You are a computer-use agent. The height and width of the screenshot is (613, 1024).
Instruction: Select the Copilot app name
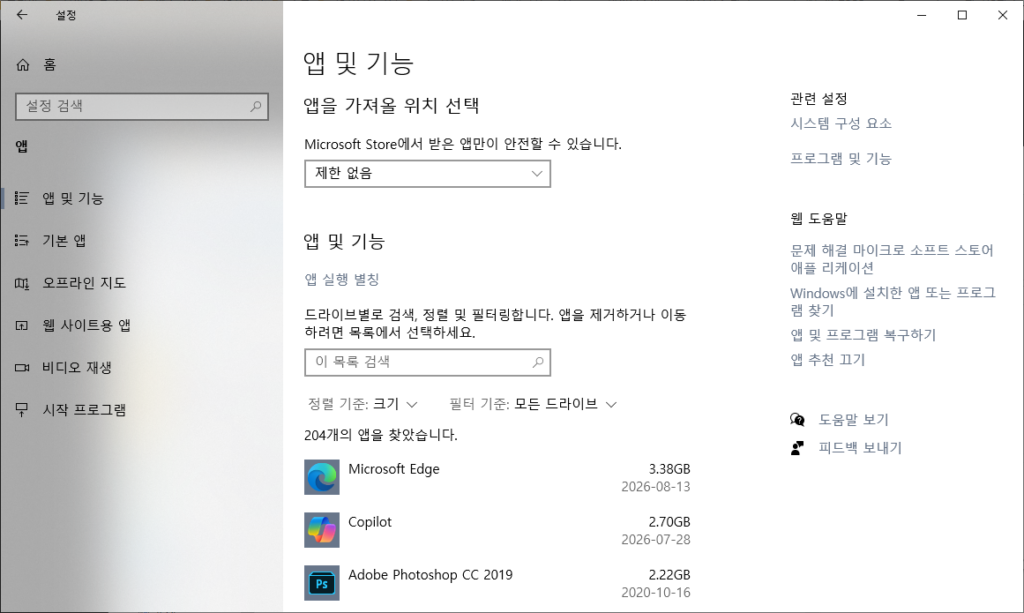(370, 522)
